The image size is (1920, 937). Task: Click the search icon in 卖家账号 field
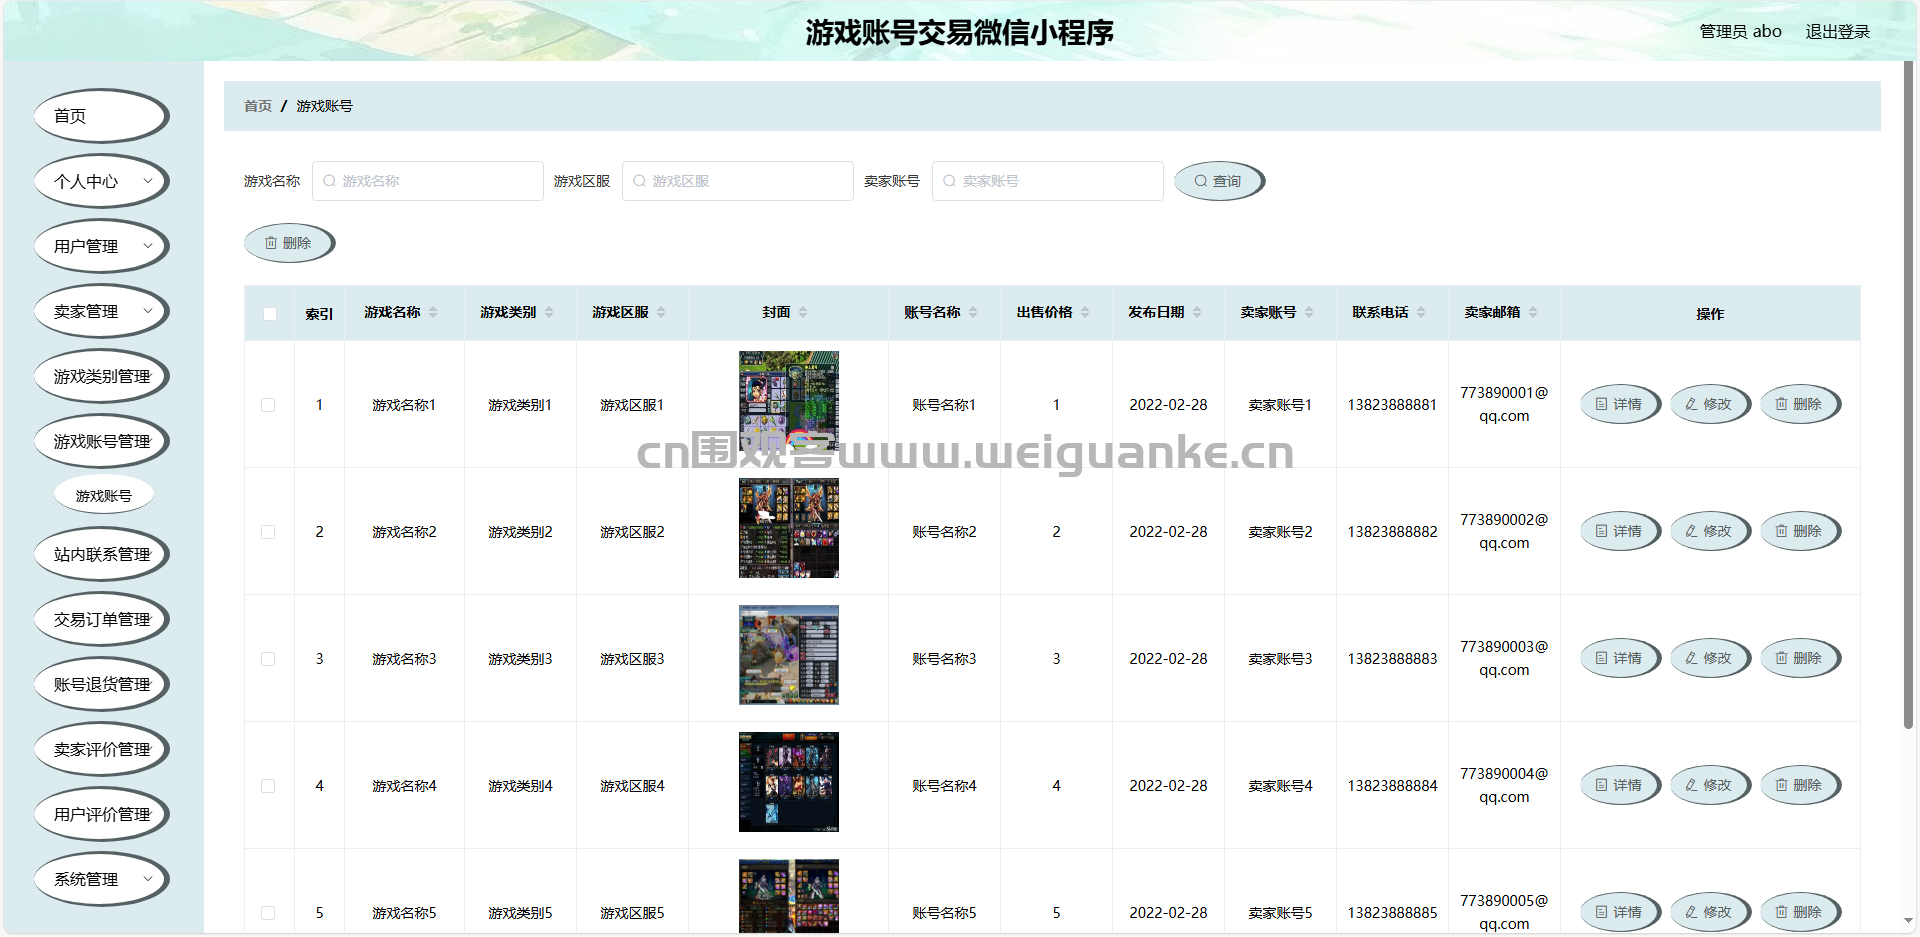[949, 181]
